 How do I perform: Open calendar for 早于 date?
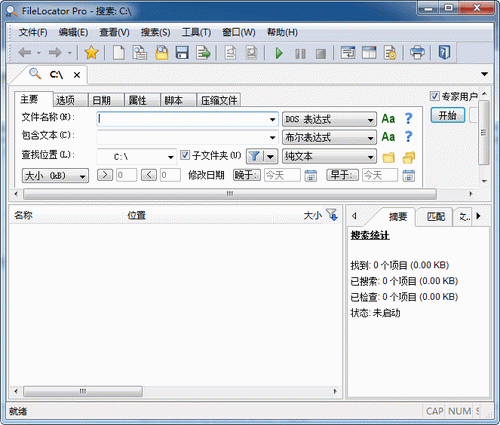pos(409,175)
